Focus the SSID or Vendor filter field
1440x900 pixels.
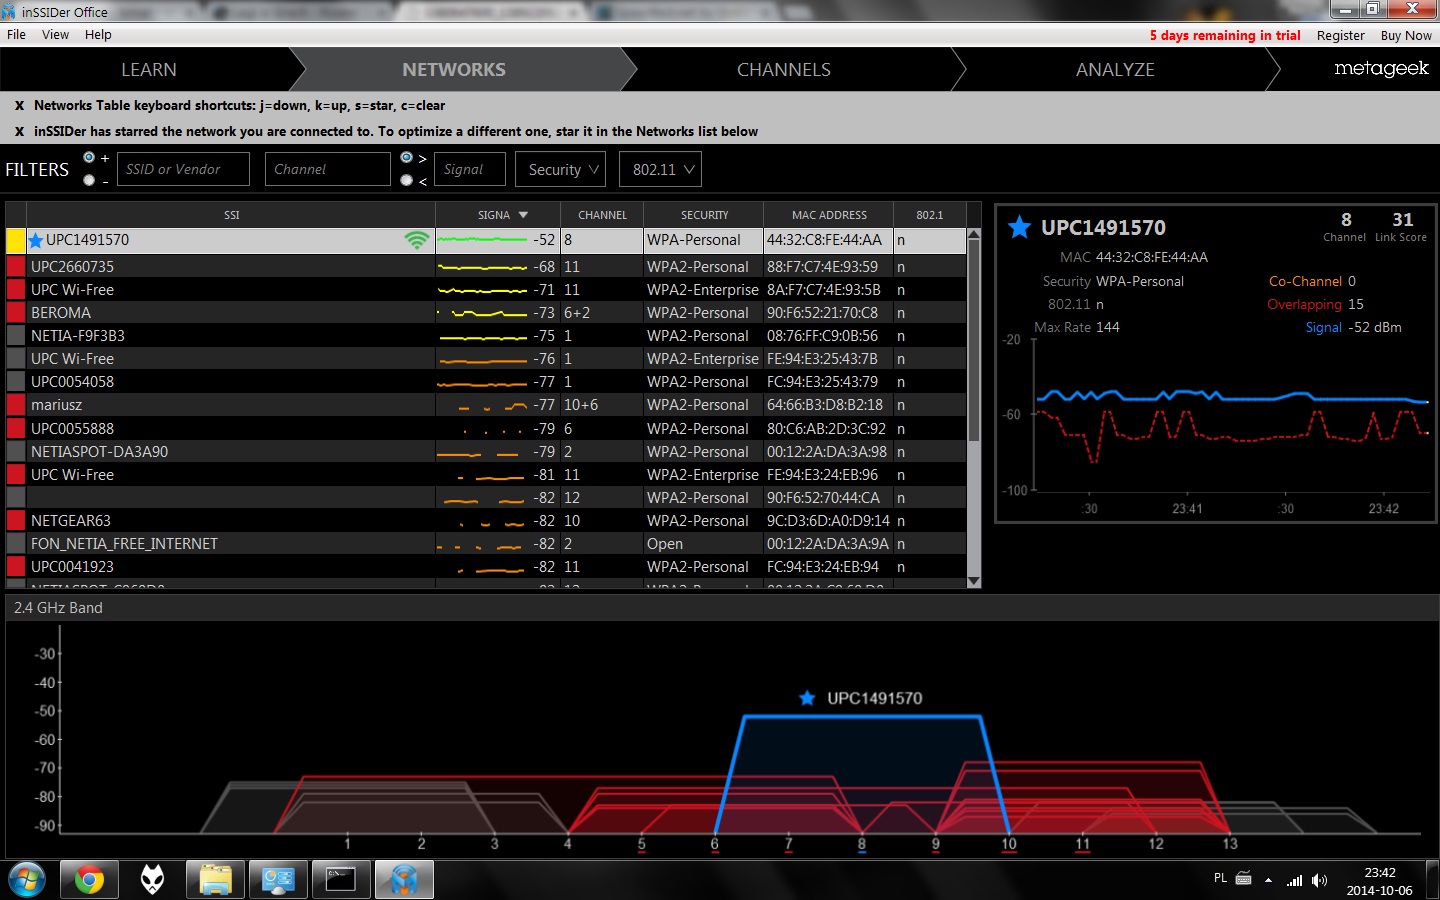(x=183, y=169)
